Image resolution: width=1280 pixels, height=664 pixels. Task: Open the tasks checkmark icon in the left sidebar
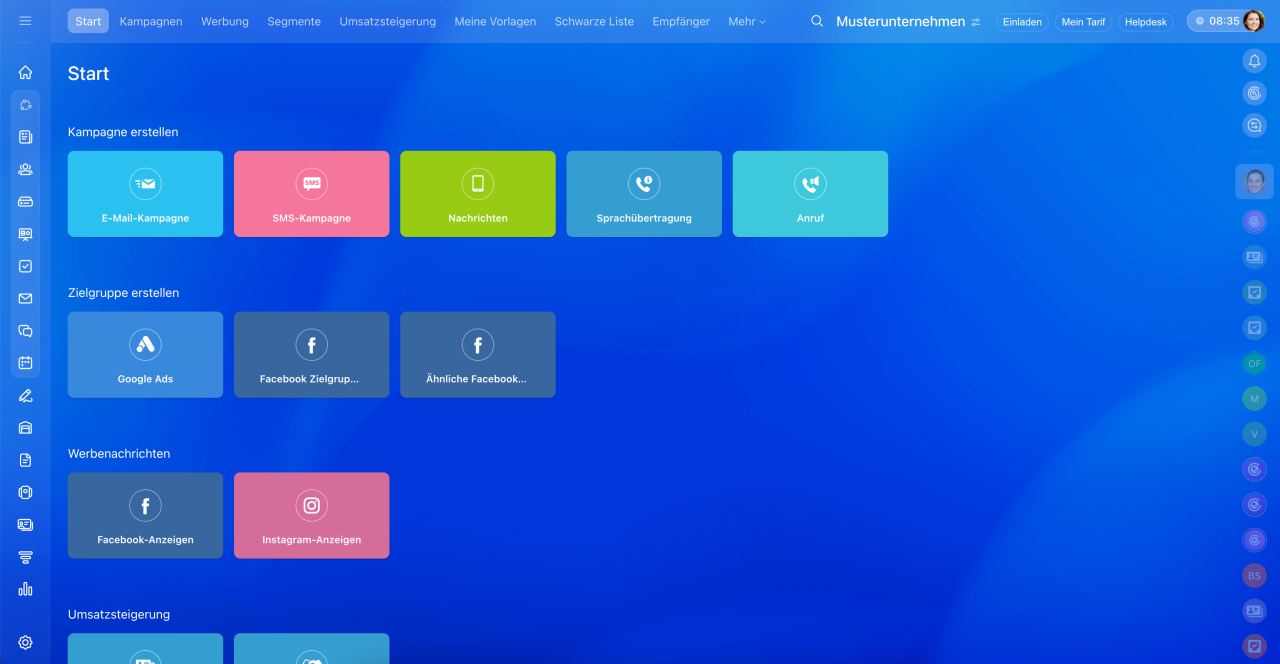[x=25, y=266]
